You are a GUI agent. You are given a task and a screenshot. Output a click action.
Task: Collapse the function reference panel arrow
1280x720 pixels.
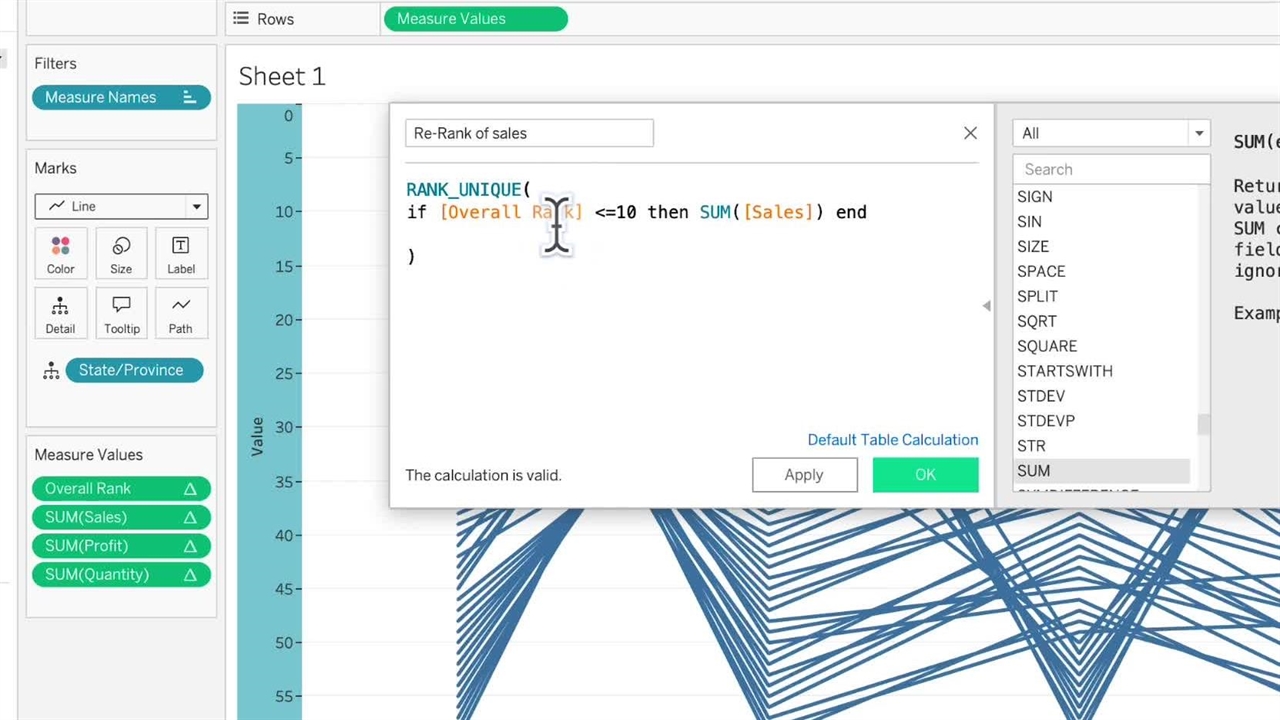(987, 306)
